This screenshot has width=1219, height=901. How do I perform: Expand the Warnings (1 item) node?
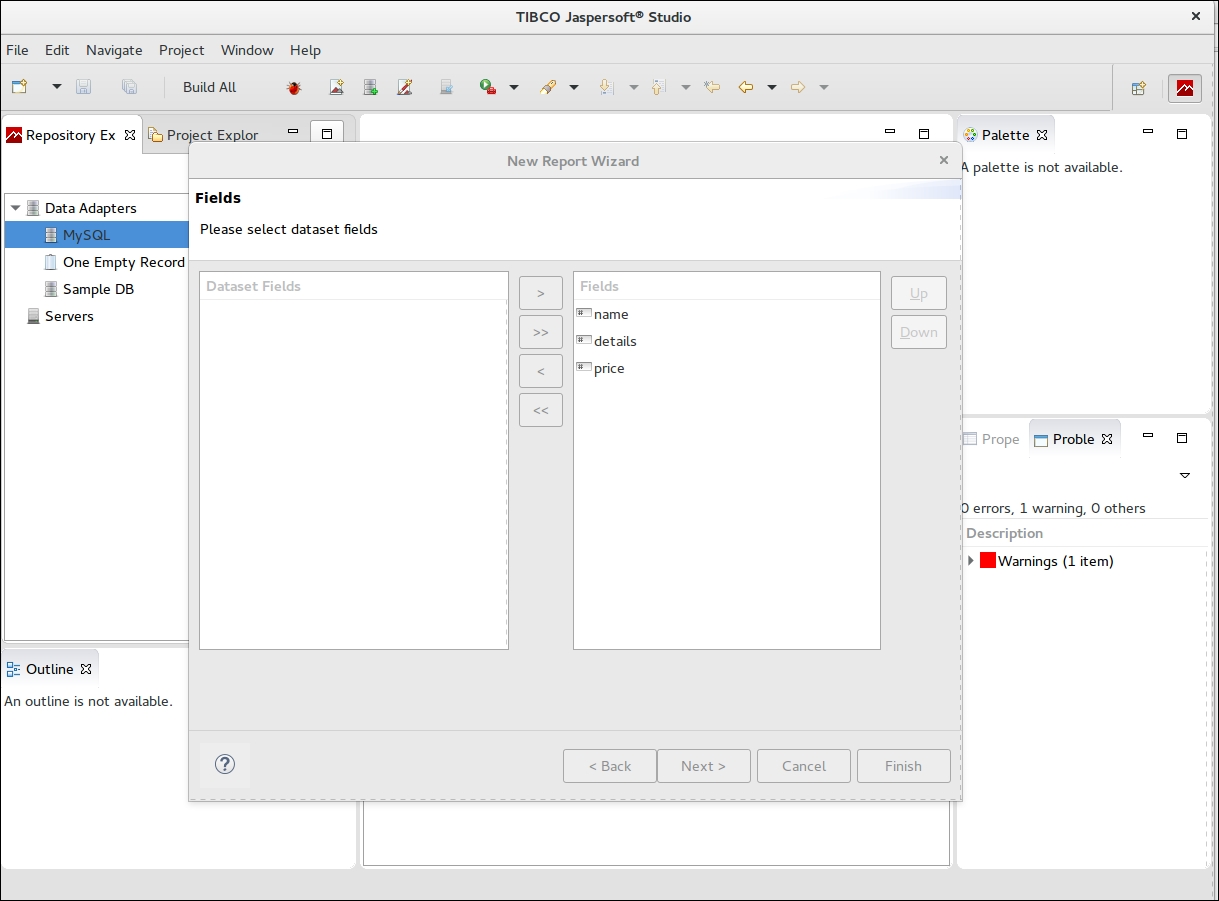point(971,561)
